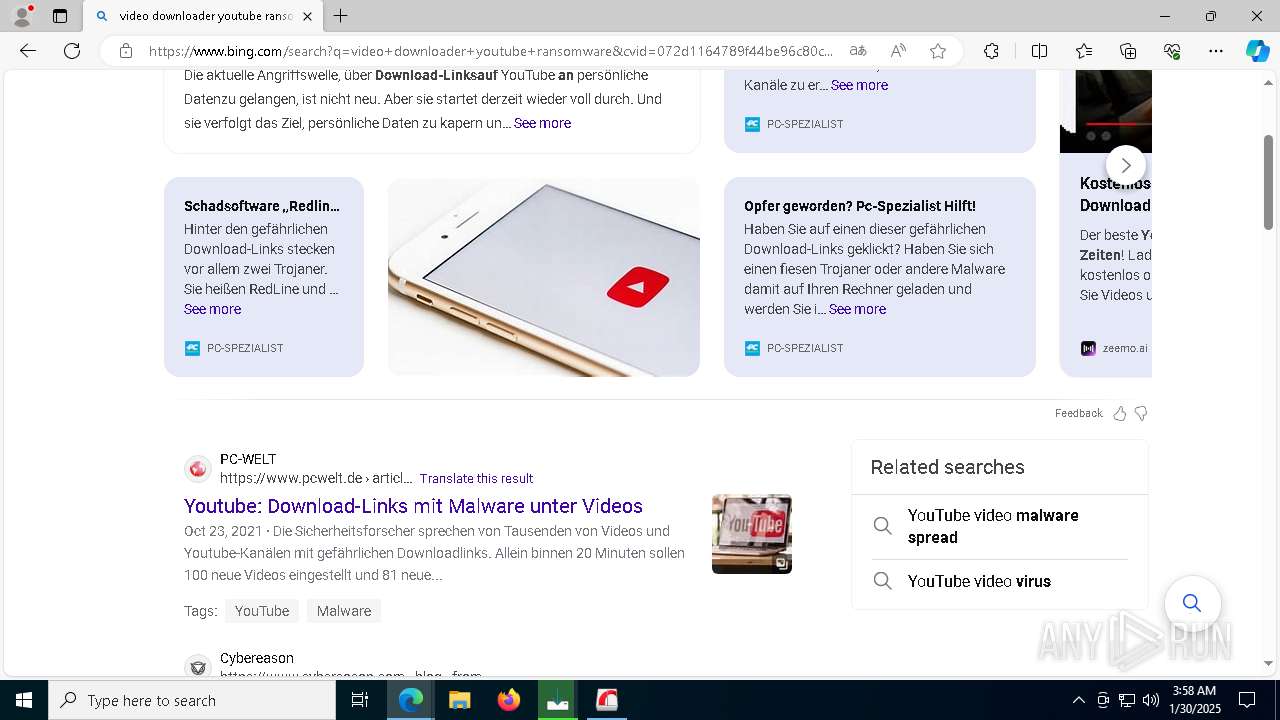Select the video downloader youtube ransomware tab
This screenshot has height=720, width=1280.
[202, 16]
